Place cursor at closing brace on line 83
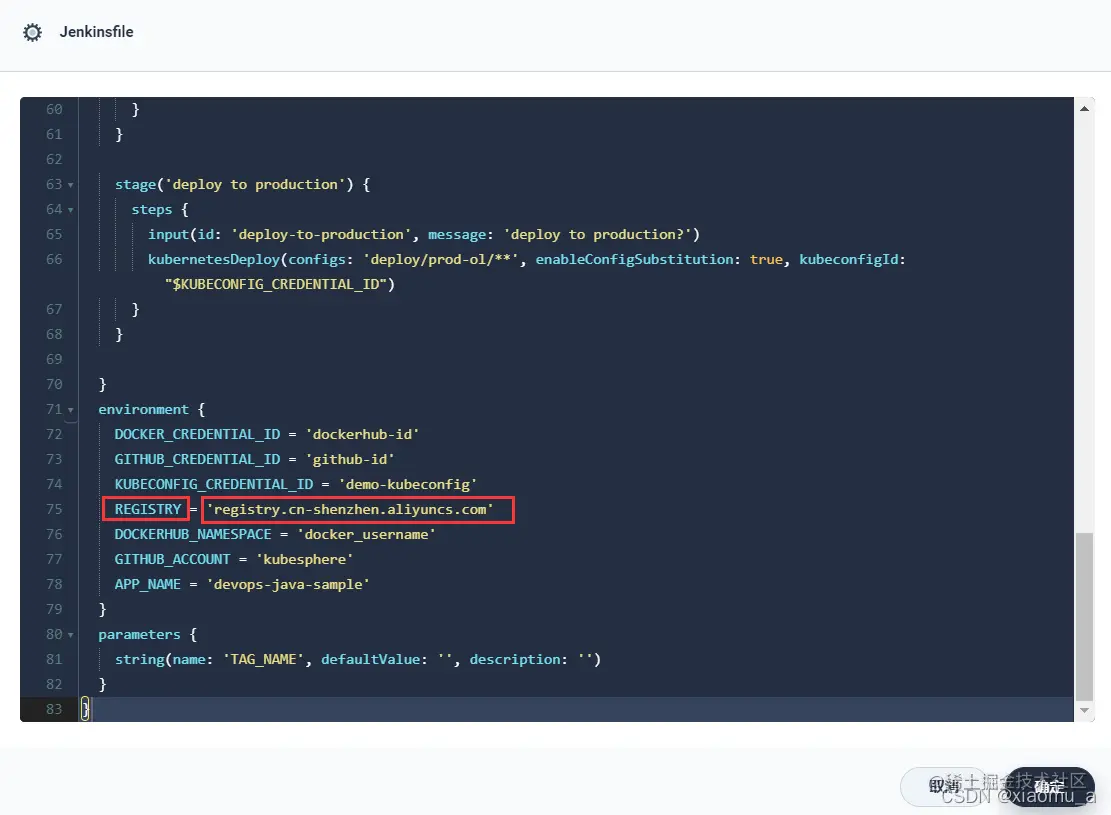1111x815 pixels. click(x=85, y=709)
